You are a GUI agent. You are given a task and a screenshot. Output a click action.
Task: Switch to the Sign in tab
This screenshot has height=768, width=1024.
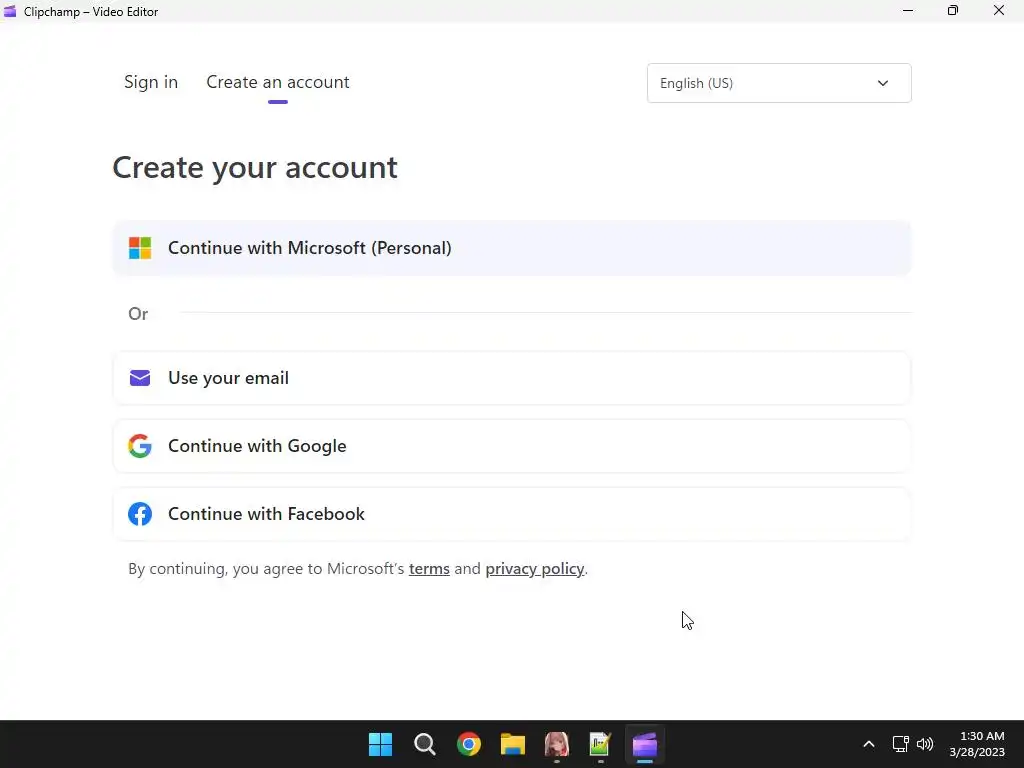click(x=151, y=82)
